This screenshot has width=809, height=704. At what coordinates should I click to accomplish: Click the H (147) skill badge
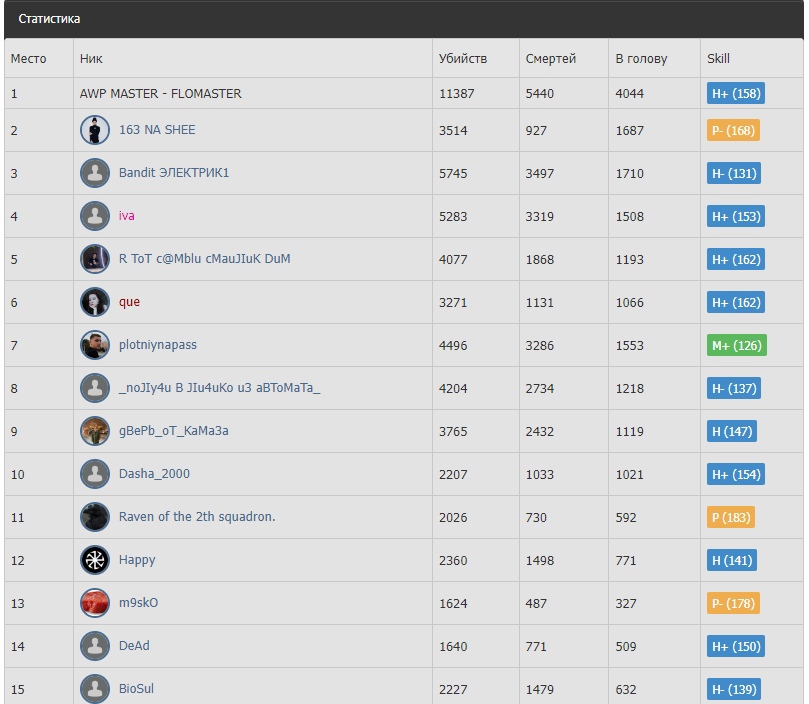point(732,431)
